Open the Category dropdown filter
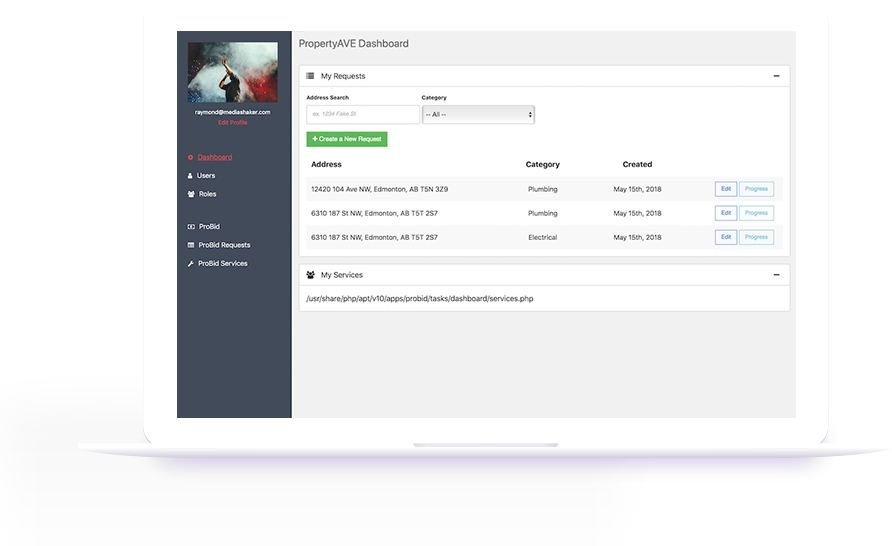892x546 pixels. point(478,115)
